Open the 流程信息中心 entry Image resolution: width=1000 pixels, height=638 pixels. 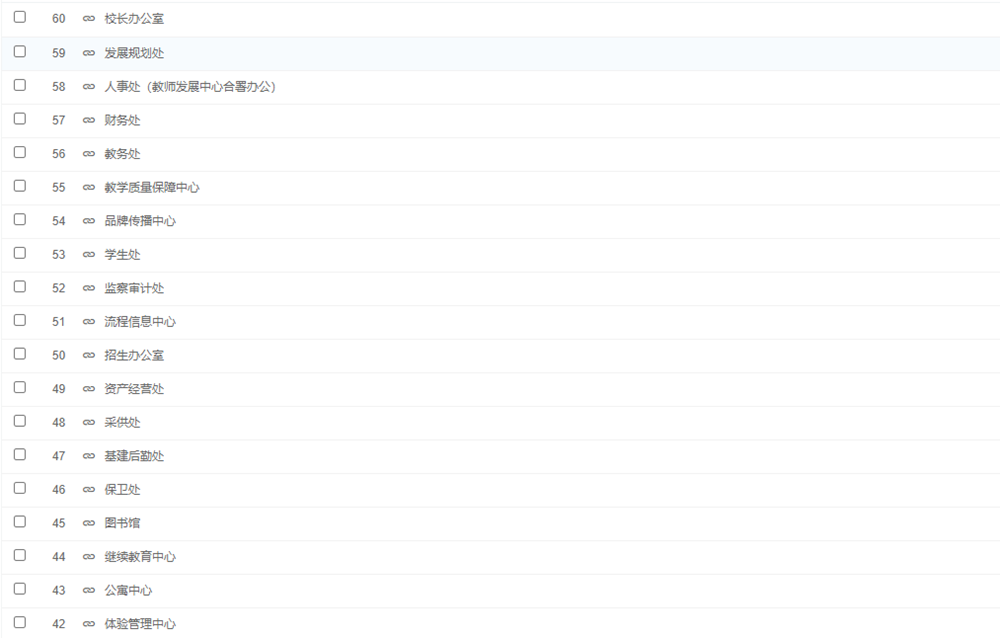140,322
